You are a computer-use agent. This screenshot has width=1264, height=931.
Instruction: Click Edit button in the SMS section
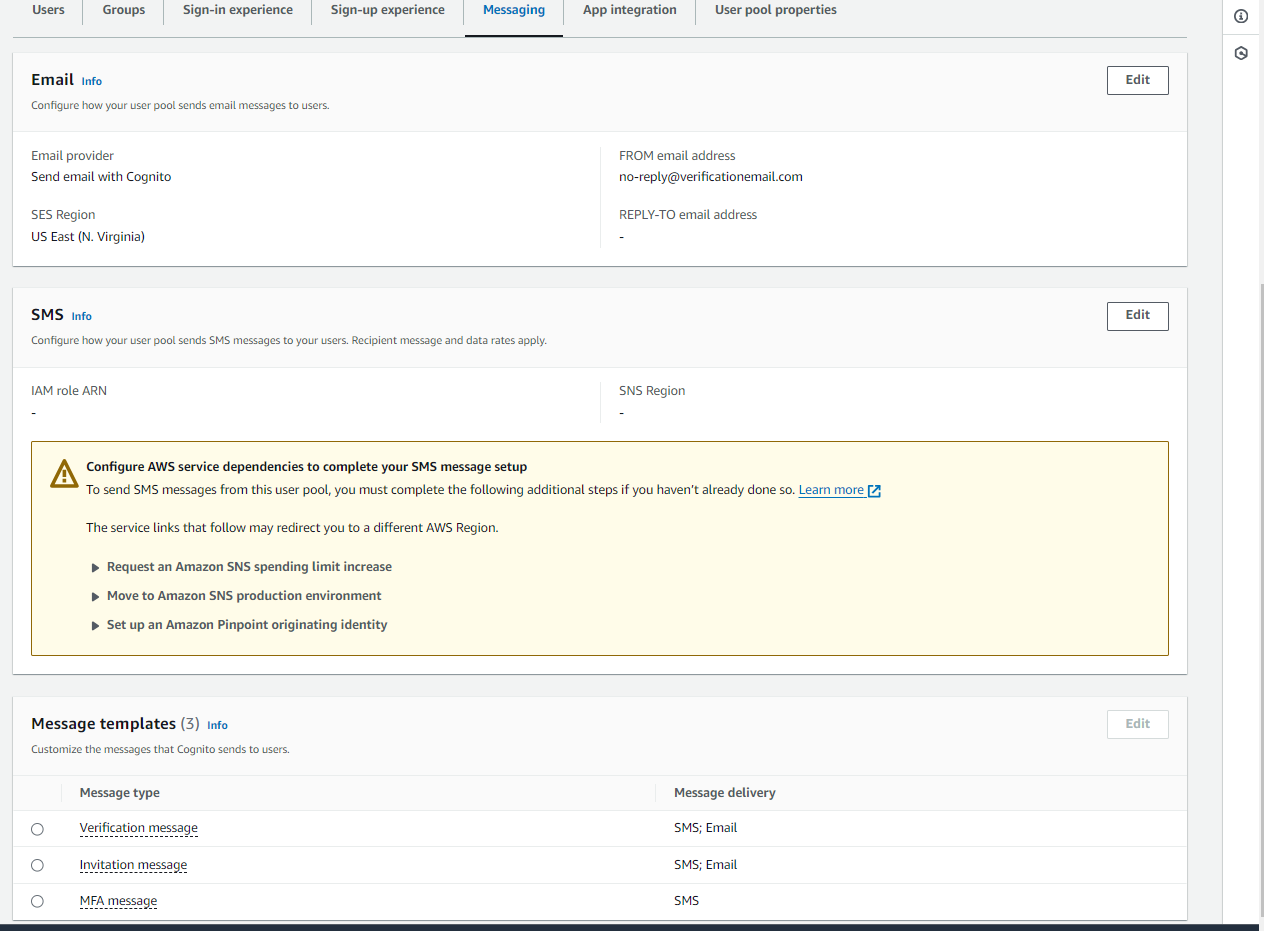tap(1137, 315)
